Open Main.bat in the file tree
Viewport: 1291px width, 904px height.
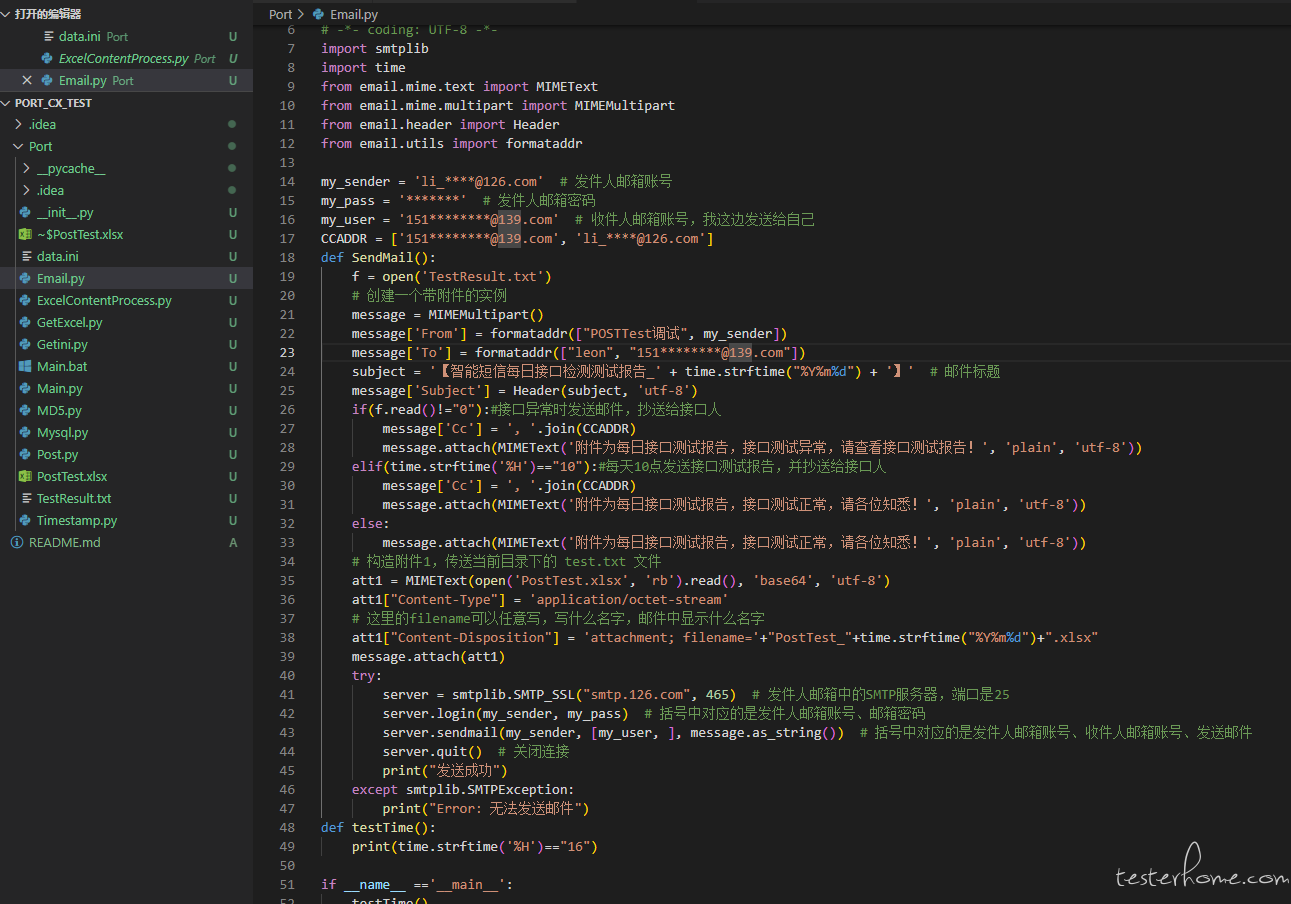tap(62, 367)
